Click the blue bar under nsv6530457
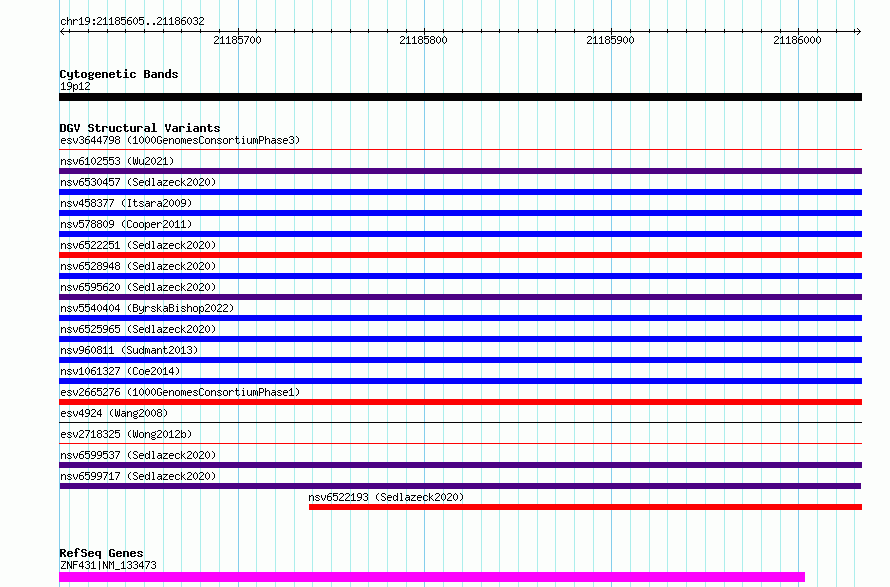The image size is (890, 587). pos(460,192)
